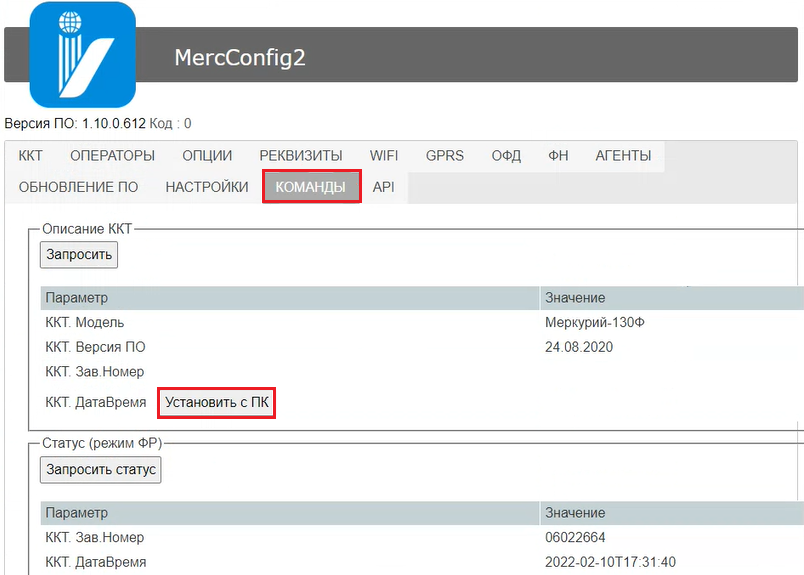Select the КОМАНДЫ tab
The width and height of the screenshot is (804, 575).
coord(310,187)
